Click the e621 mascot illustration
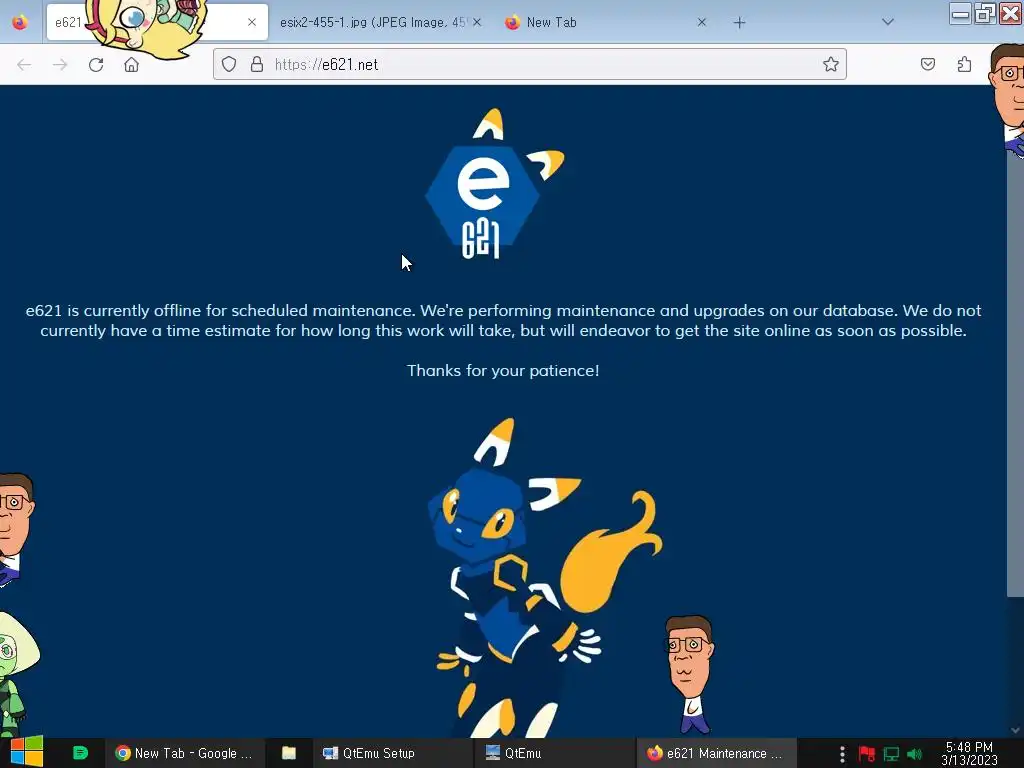1024x768 pixels. 546,578
